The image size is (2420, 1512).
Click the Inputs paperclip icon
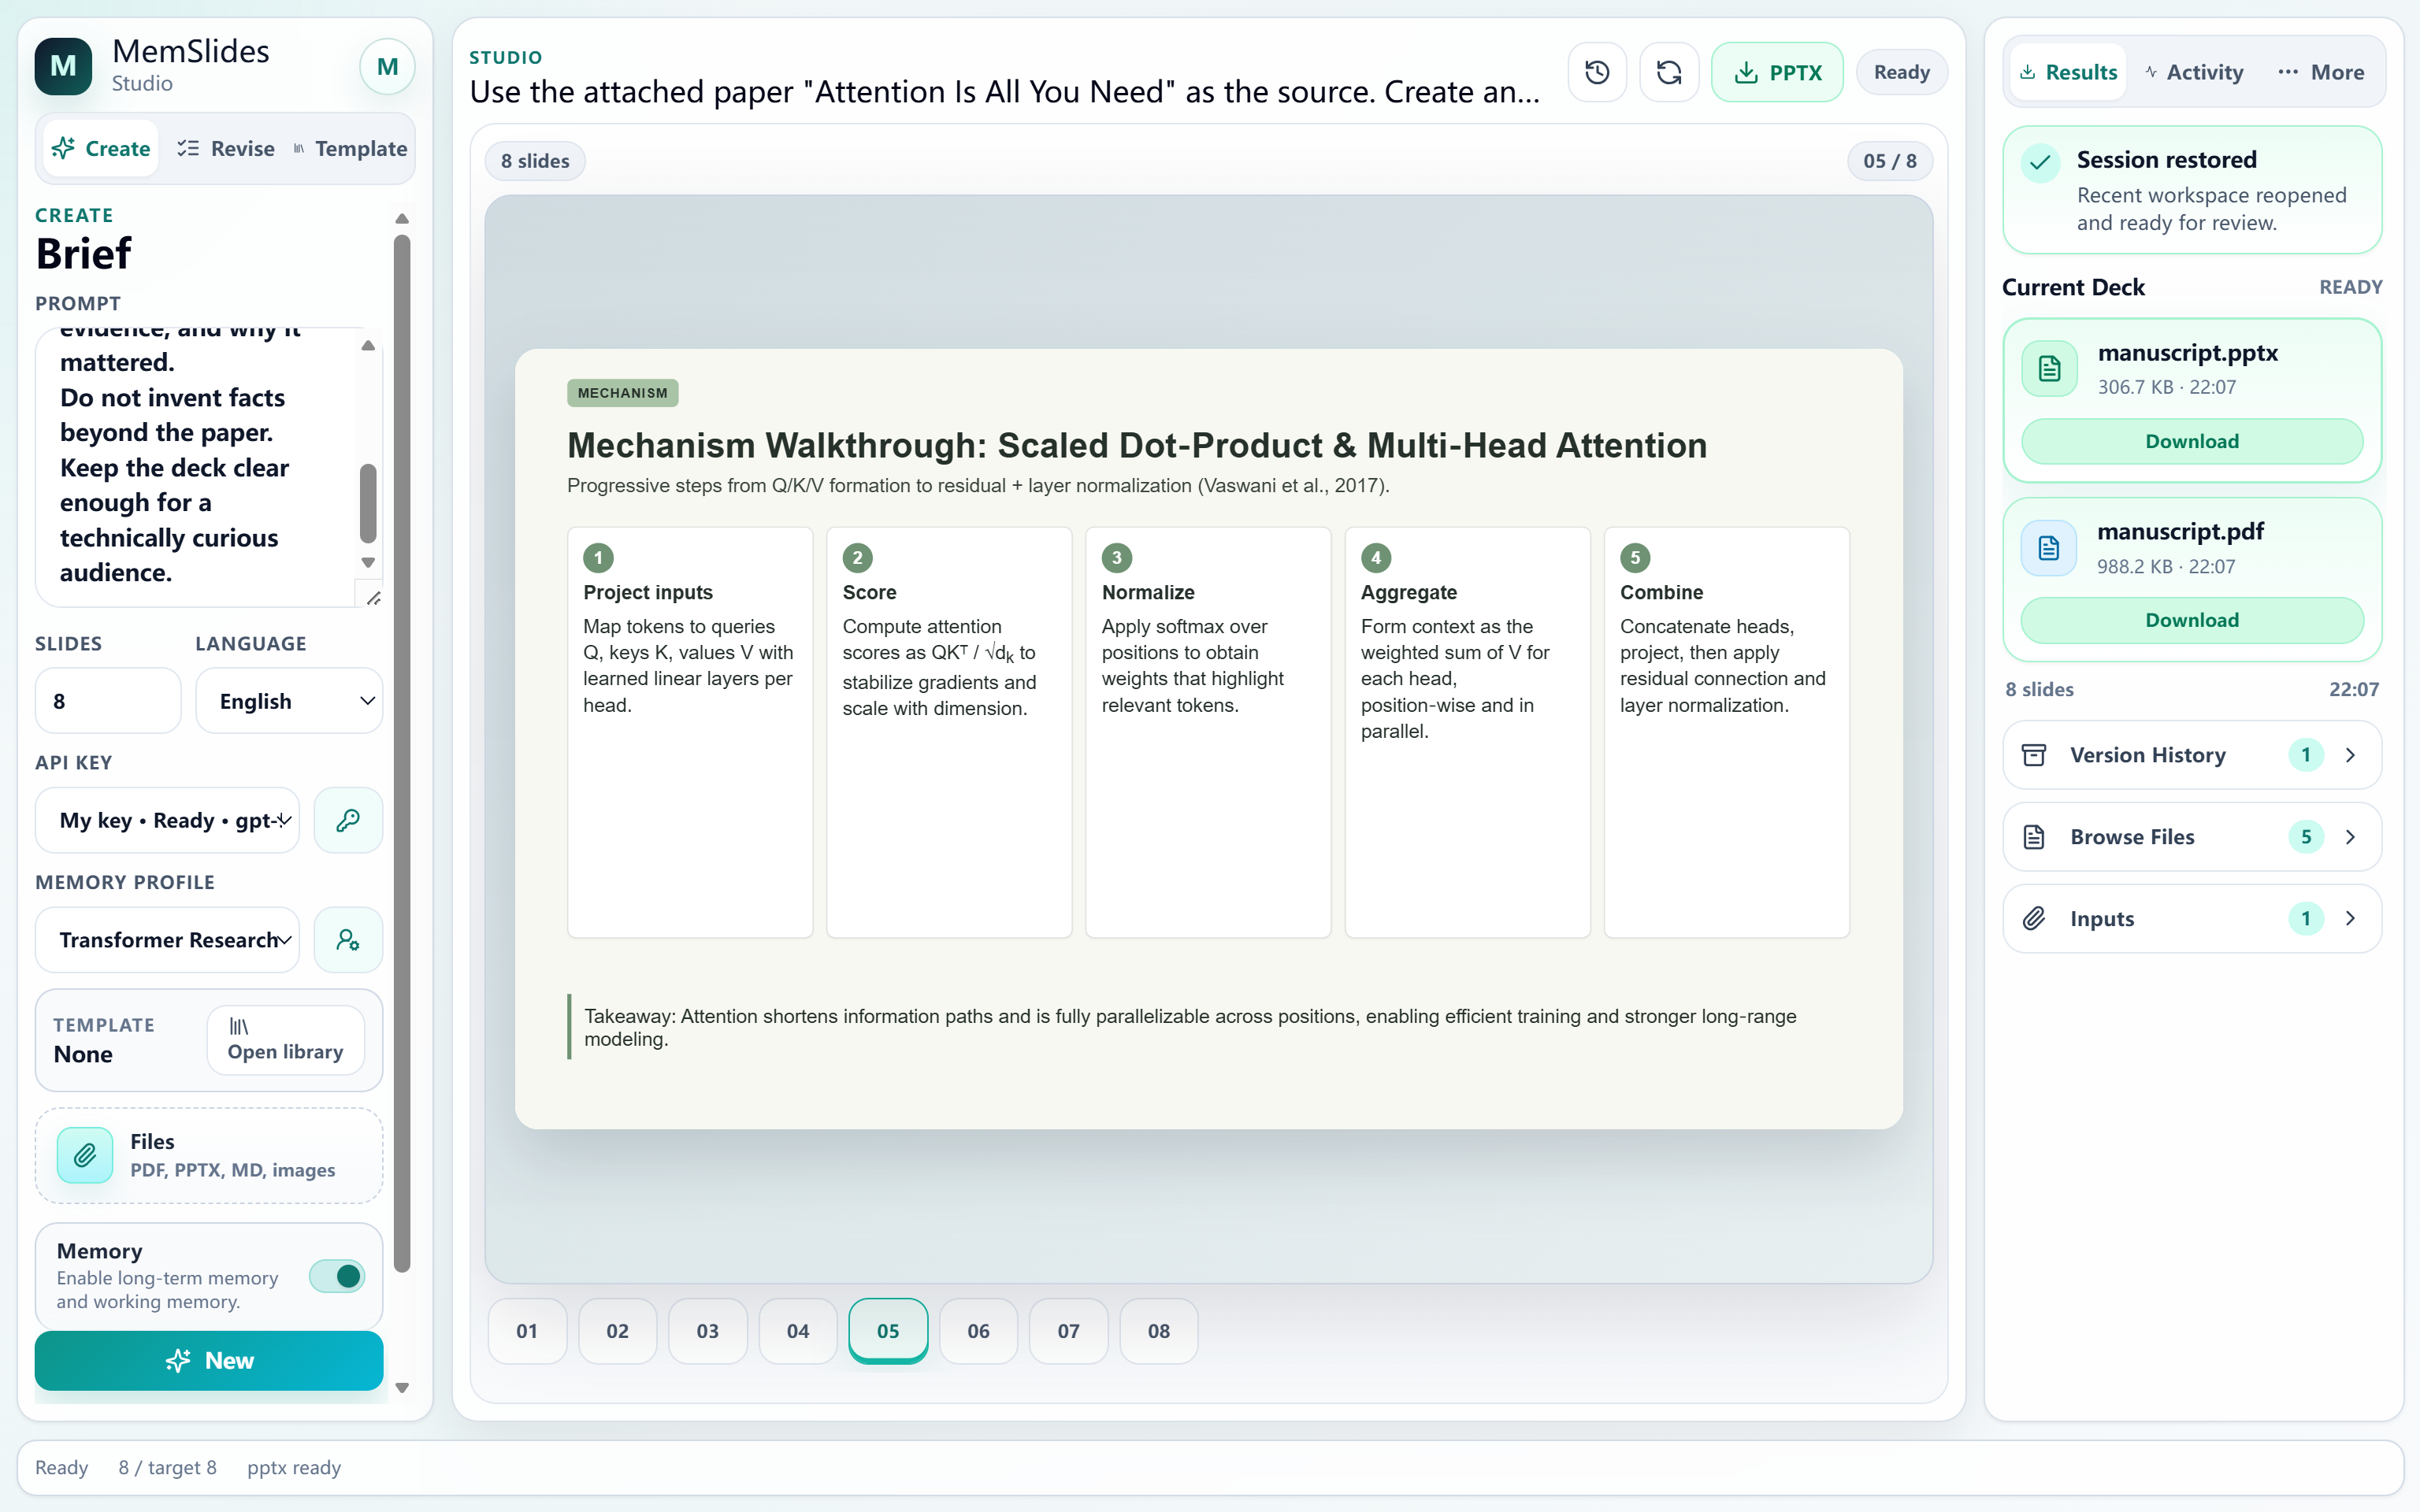coord(2034,918)
